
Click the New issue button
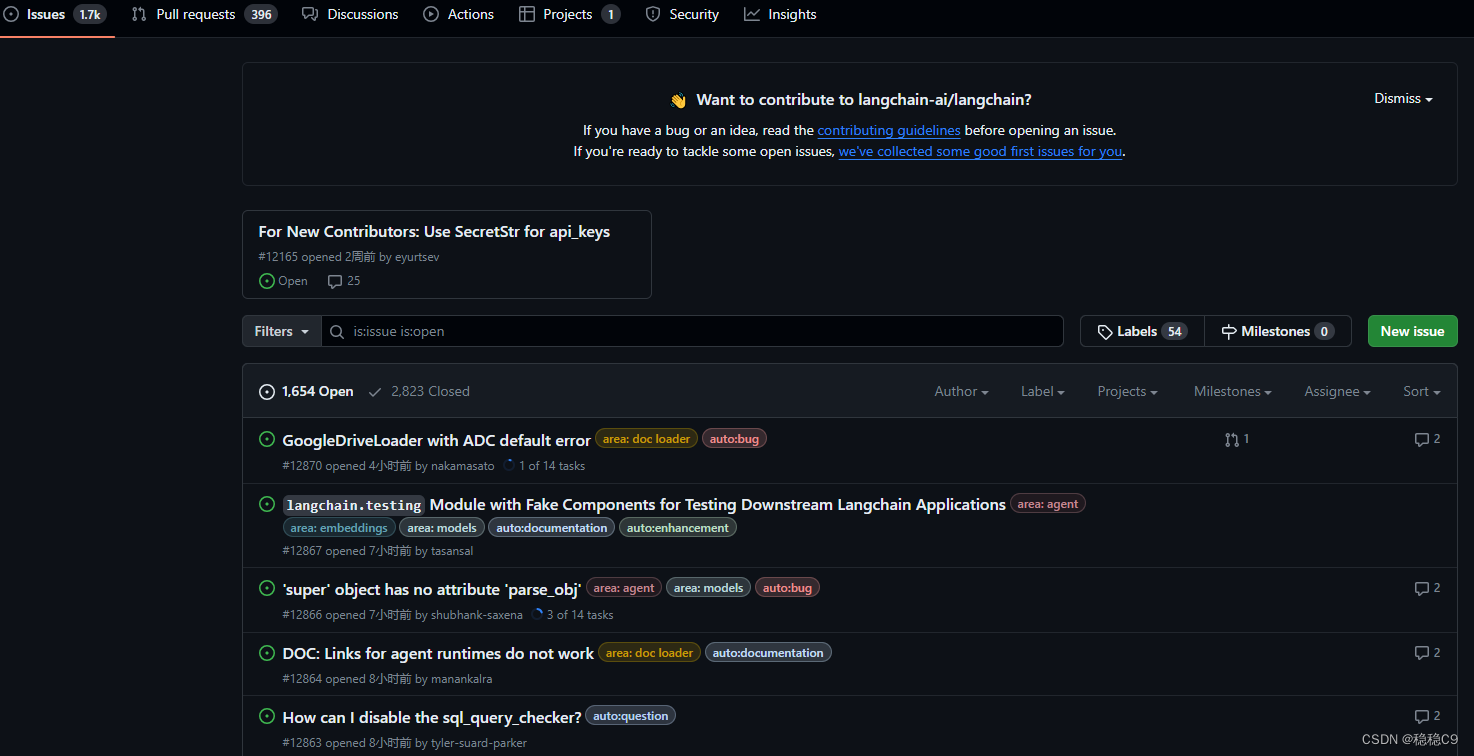coord(1412,331)
